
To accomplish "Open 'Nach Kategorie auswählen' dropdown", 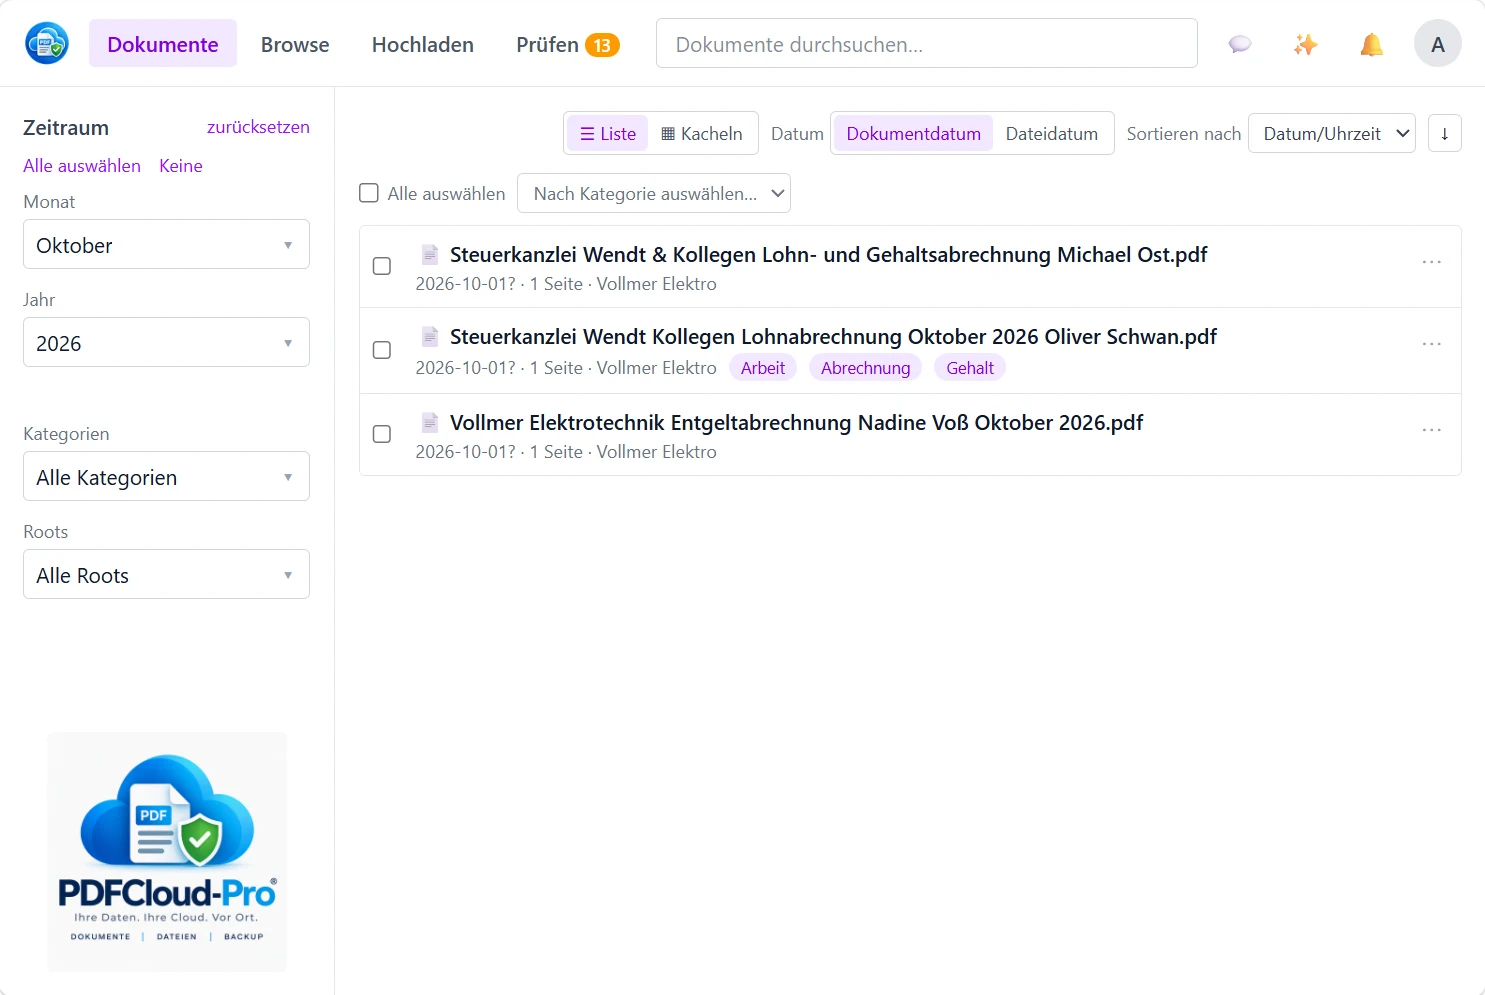I will [x=654, y=193].
